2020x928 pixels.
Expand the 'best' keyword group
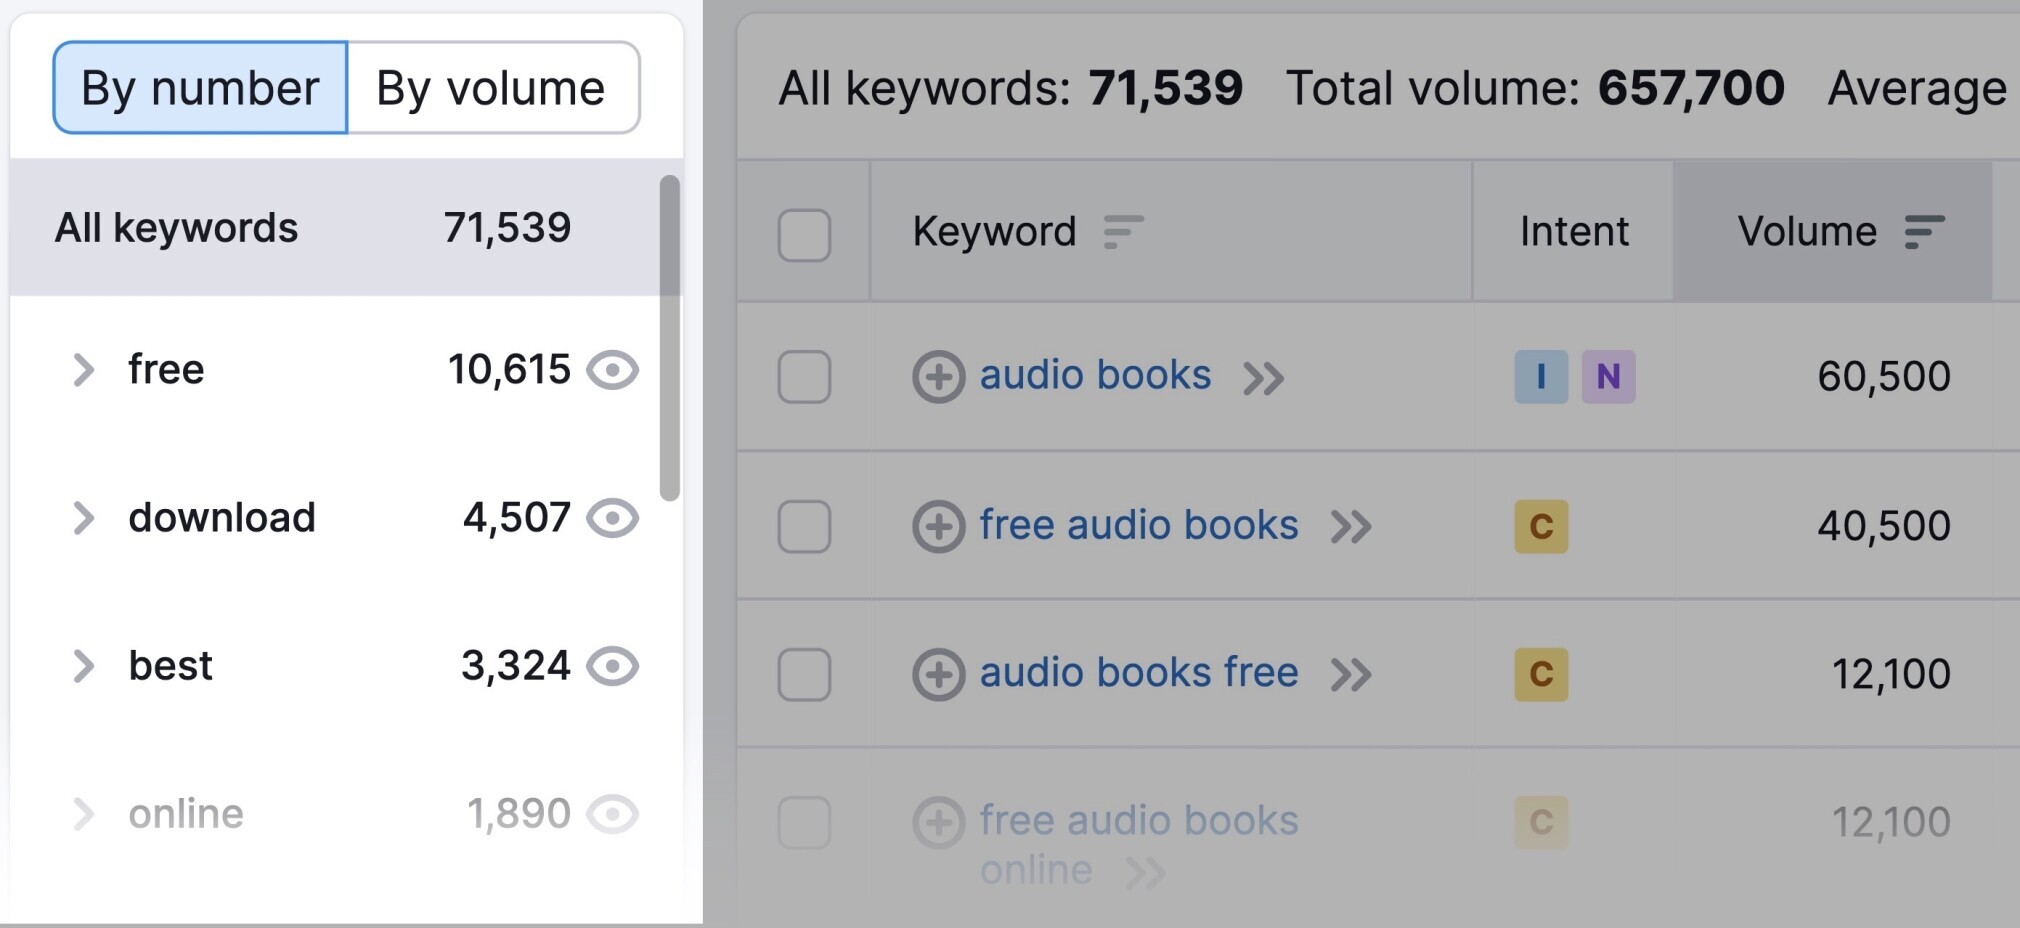(84, 666)
